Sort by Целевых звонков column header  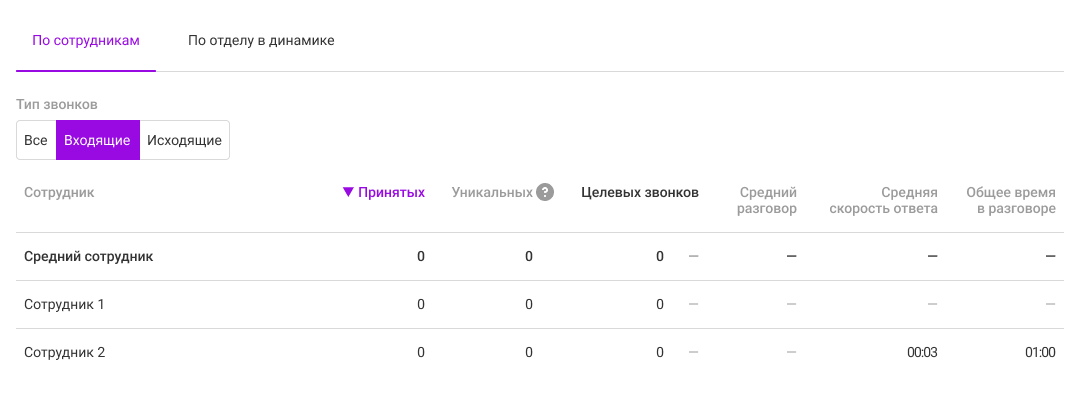[639, 193]
